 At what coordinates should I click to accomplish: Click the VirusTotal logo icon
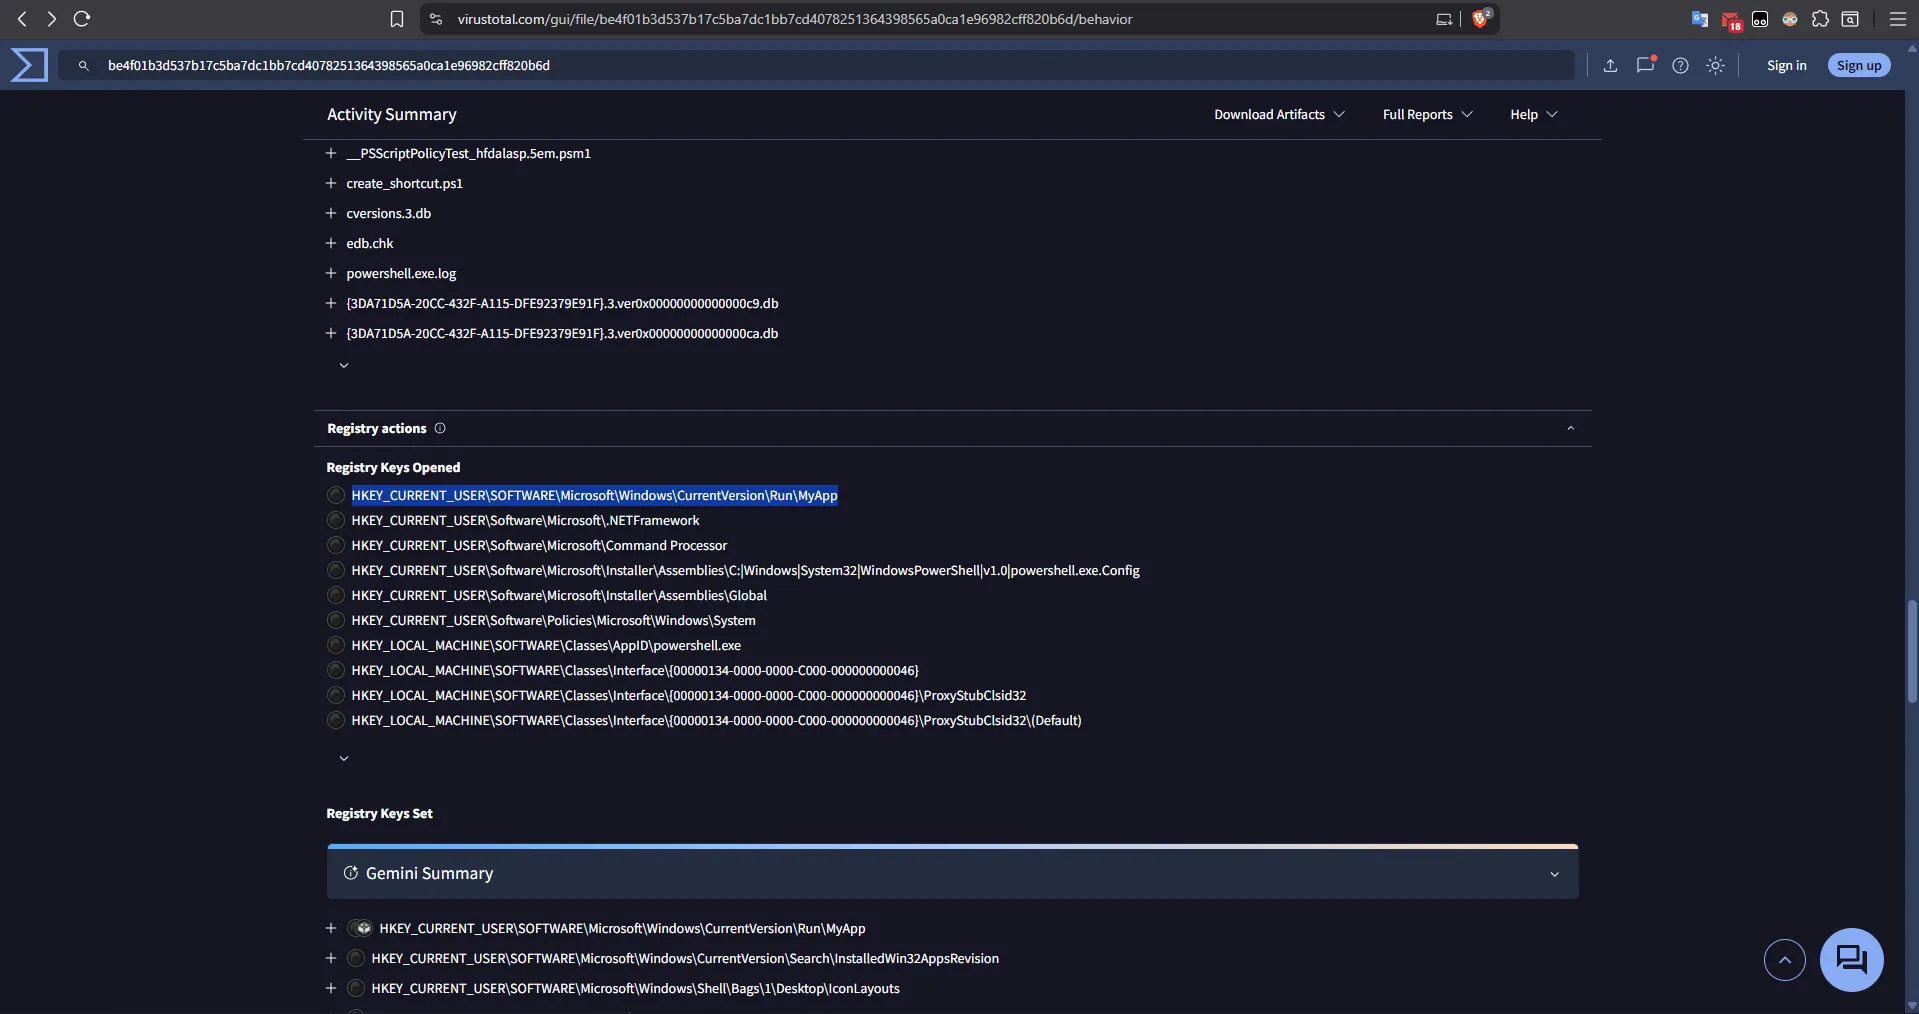29,65
